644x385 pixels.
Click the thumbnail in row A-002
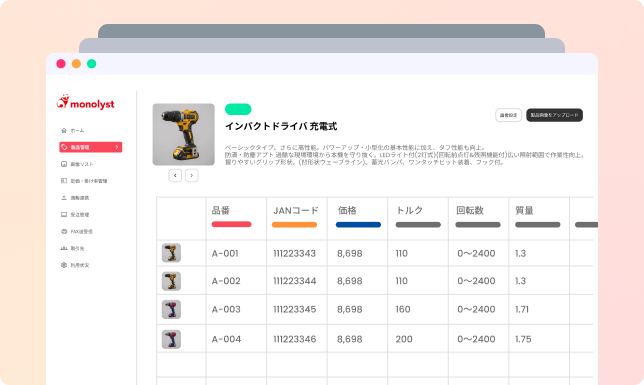pyautogui.click(x=171, y=281)
